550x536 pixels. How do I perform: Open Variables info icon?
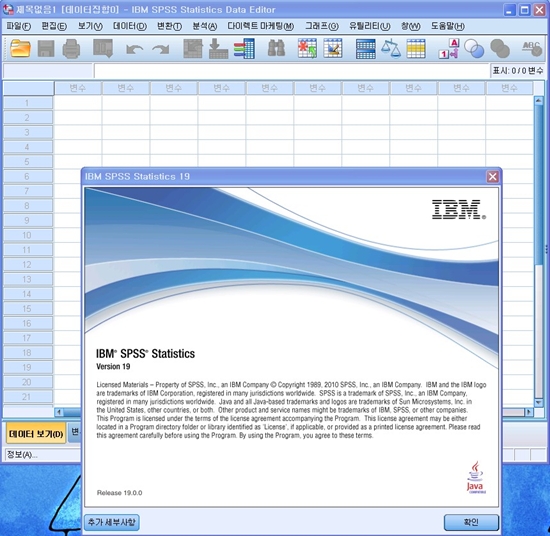244,48
